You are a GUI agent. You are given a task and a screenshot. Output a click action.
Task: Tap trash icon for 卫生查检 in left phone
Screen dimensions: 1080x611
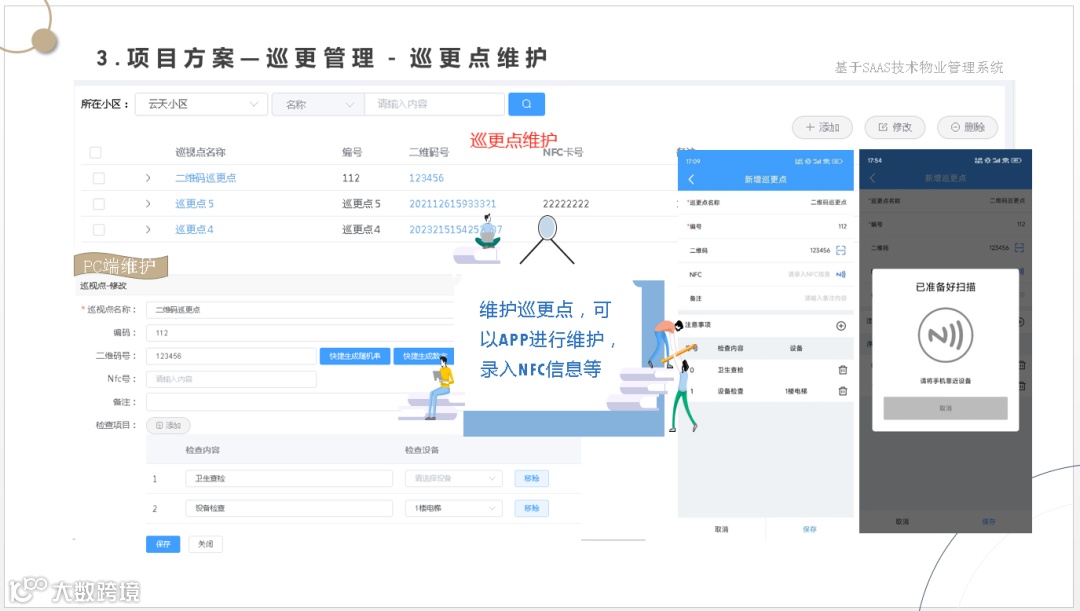tap(842, 370)
